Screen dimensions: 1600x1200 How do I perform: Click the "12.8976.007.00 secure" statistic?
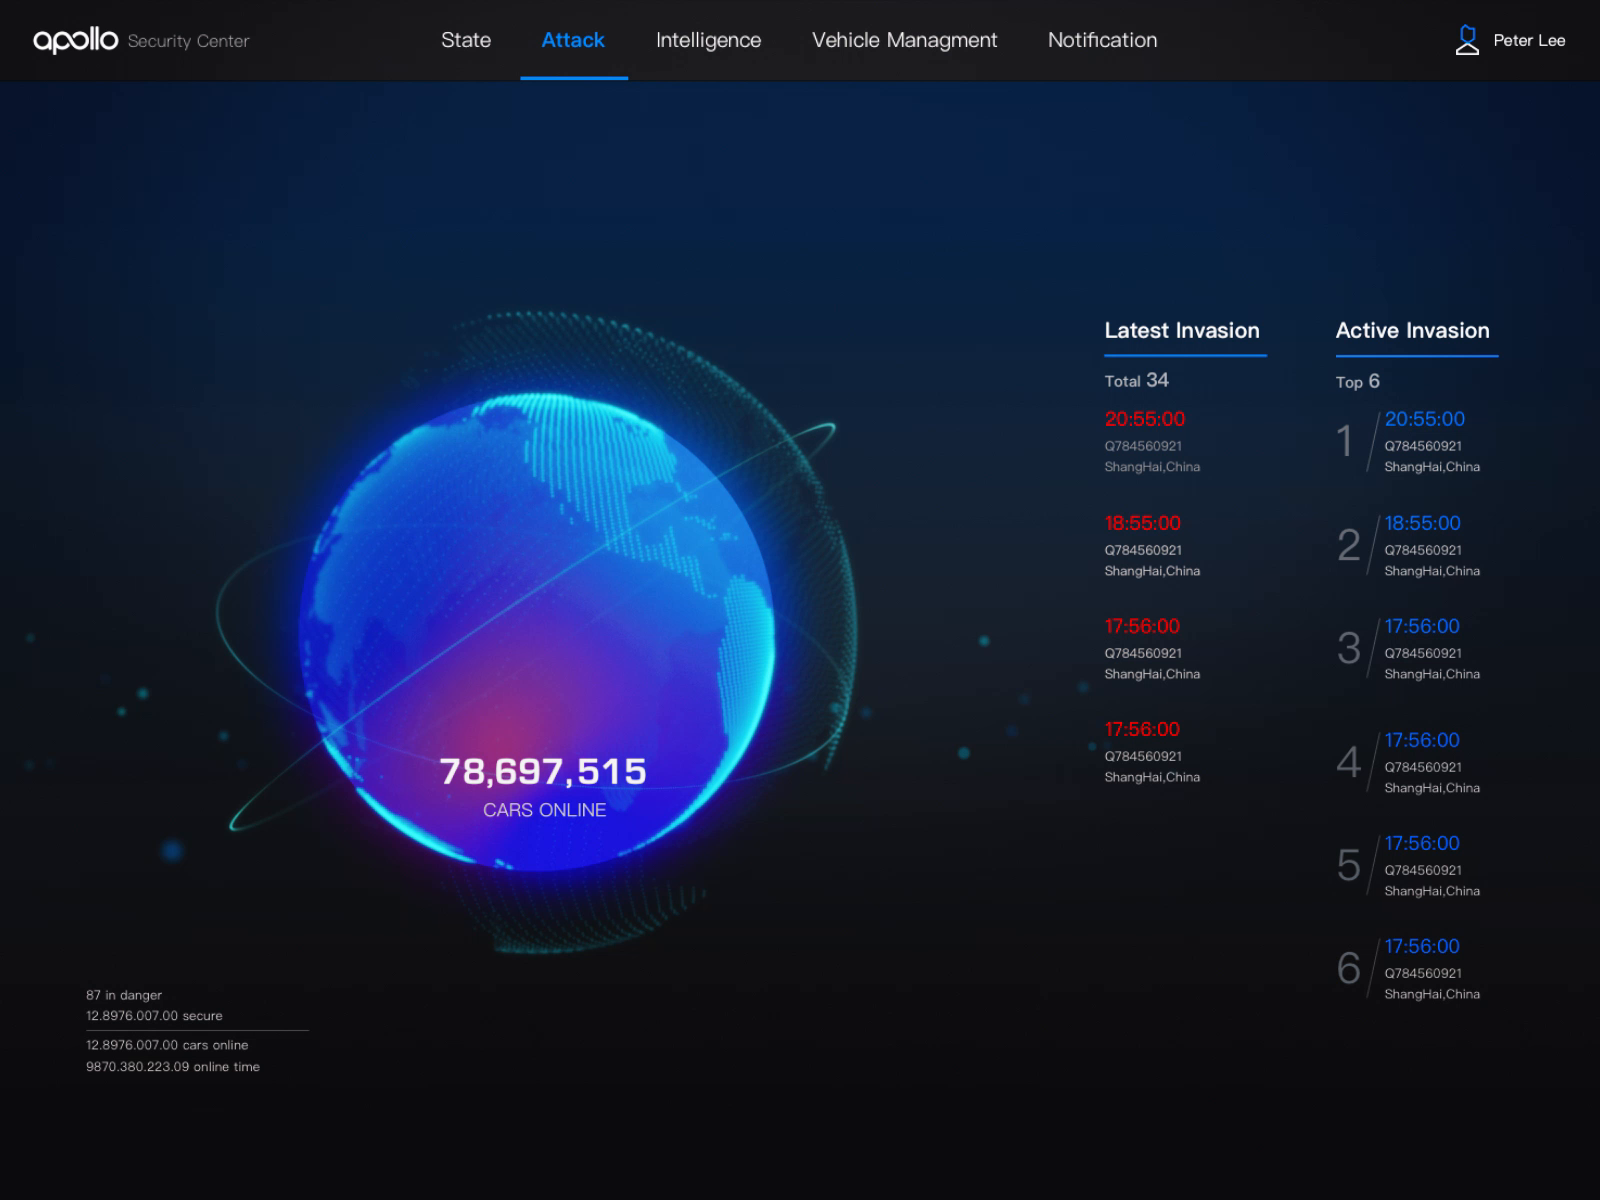tap(154, 1016)
